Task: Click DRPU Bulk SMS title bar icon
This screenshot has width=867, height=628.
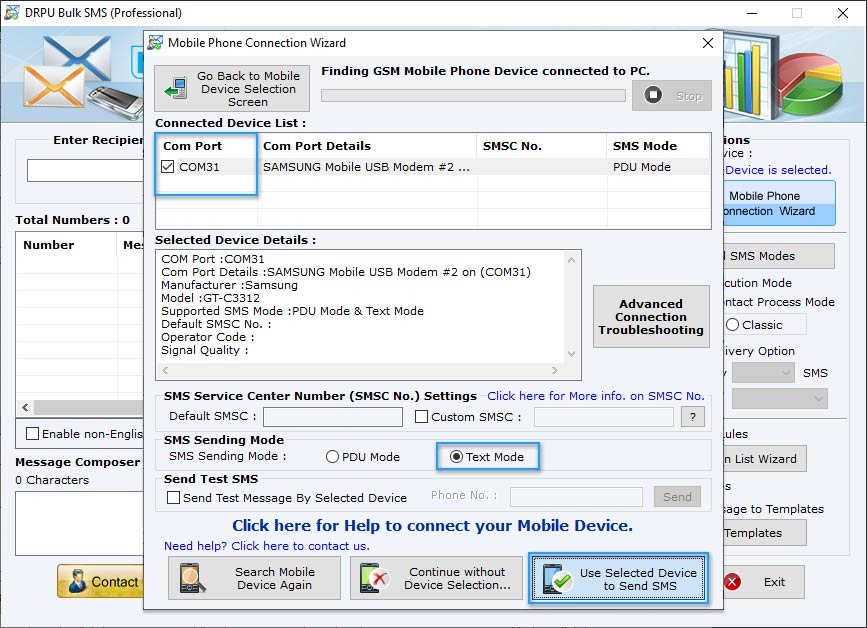Action: 12,12
